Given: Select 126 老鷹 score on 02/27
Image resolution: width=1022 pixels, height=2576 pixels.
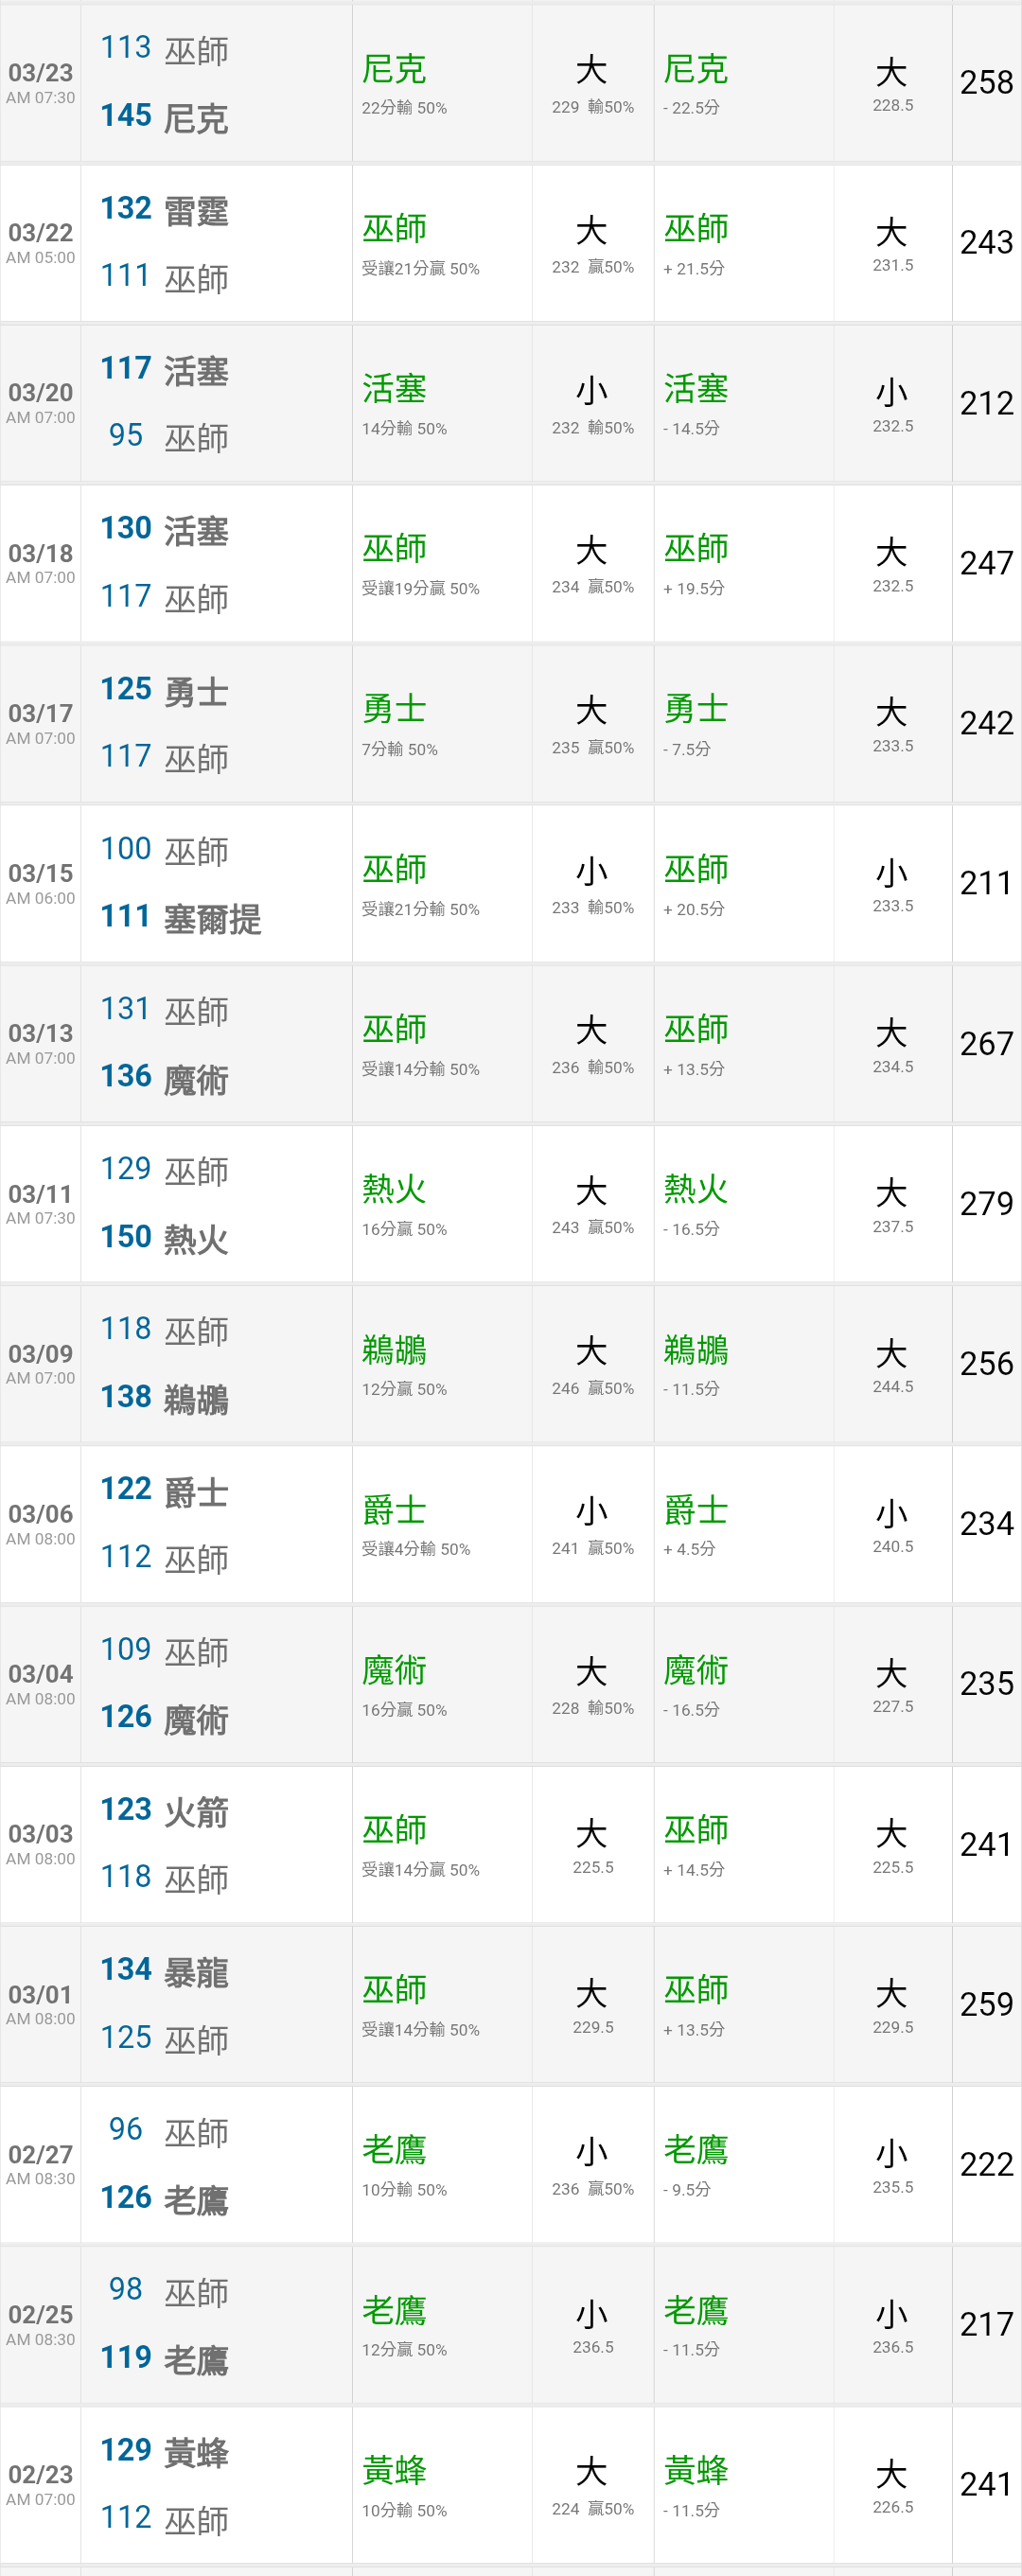Looking at the screenshot, I should click(x=165, y=2198).
